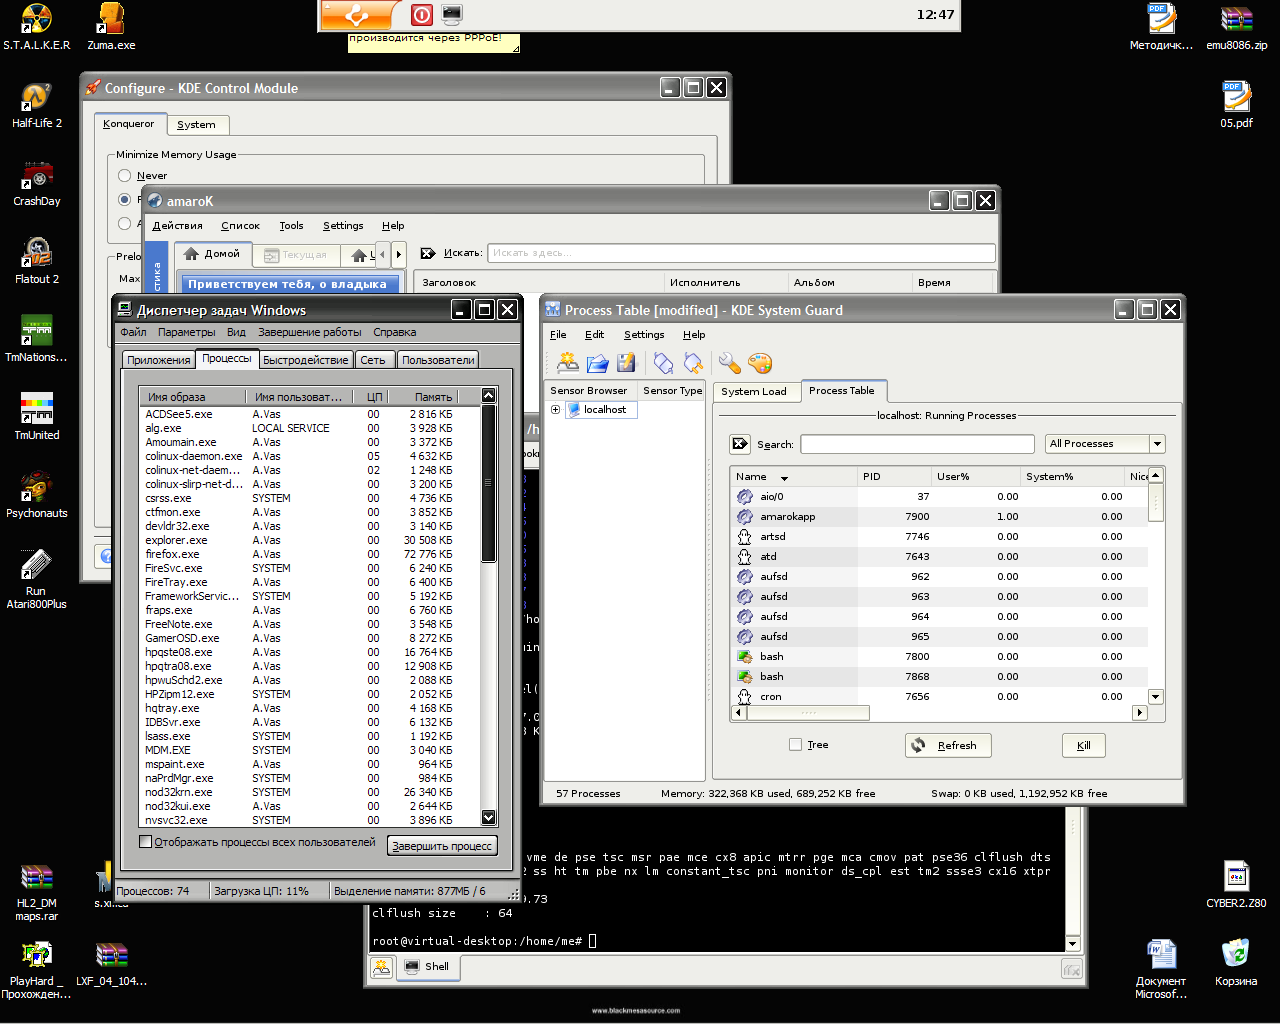Click the clock on the top panel
The width and height of the screenshot is (1280, 1024).
[x=935, y=15]
